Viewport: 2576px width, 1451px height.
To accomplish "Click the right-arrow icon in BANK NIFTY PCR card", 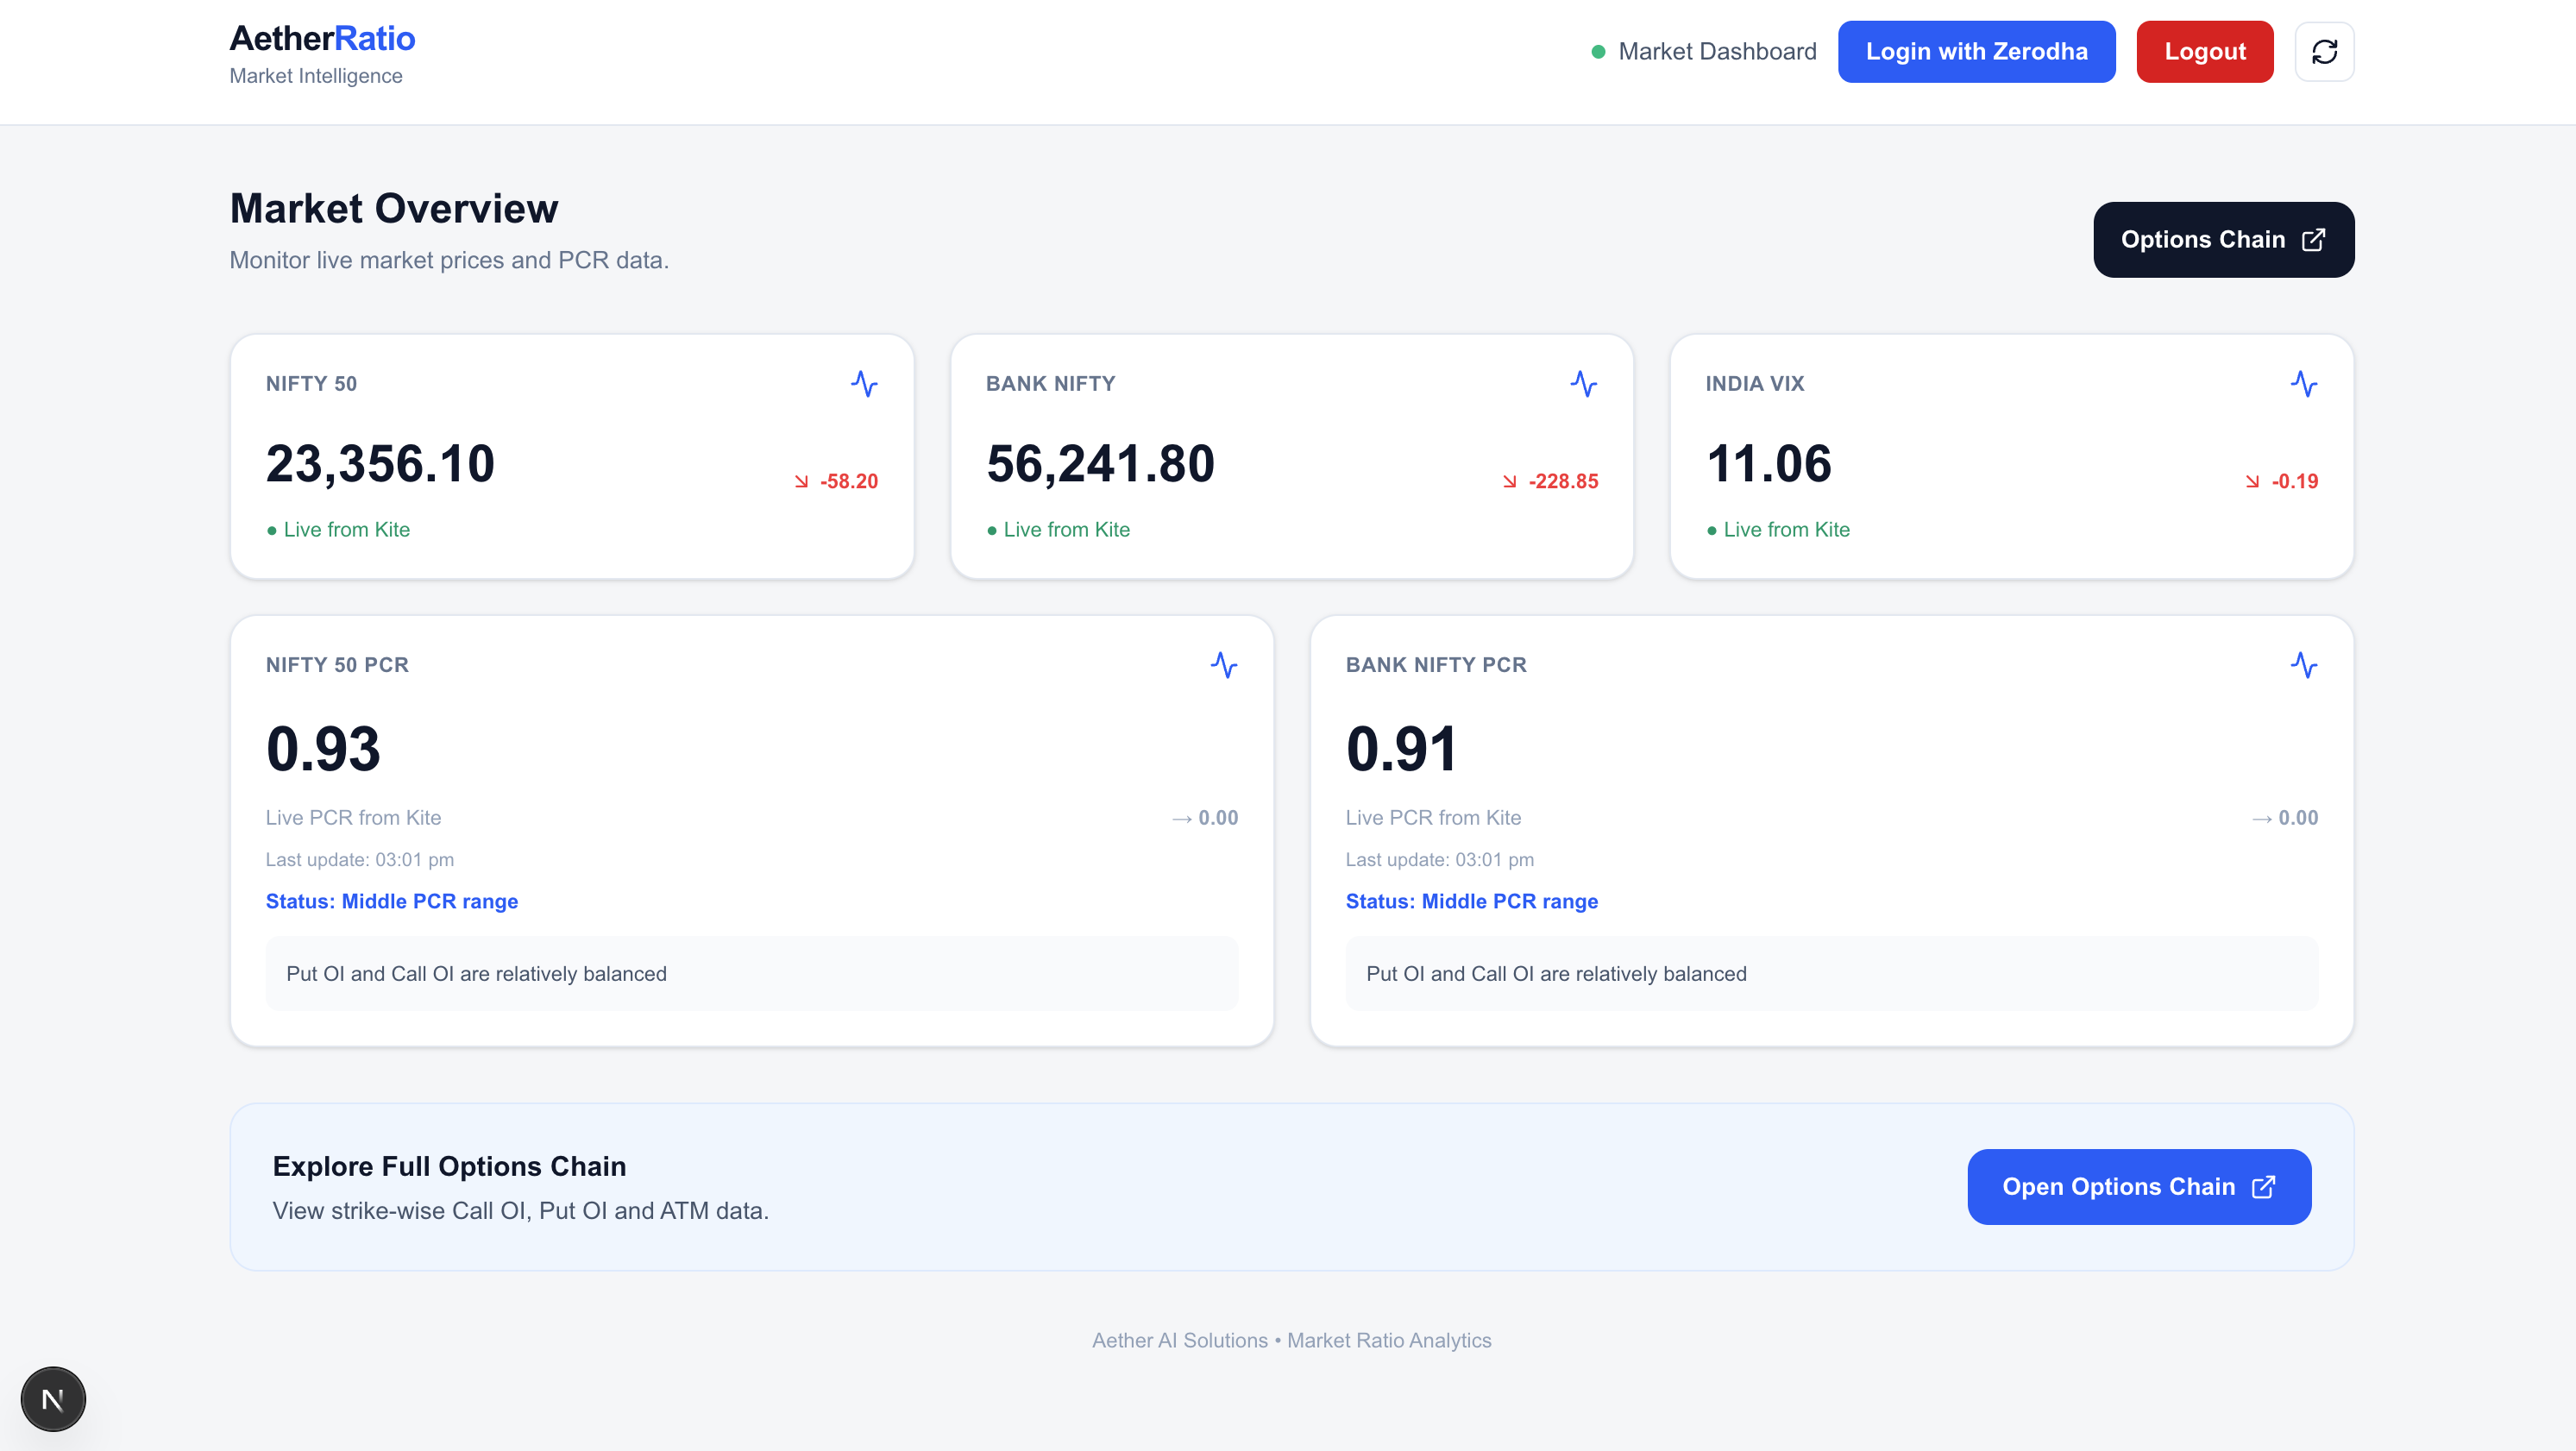I will tap(2262, 819).
